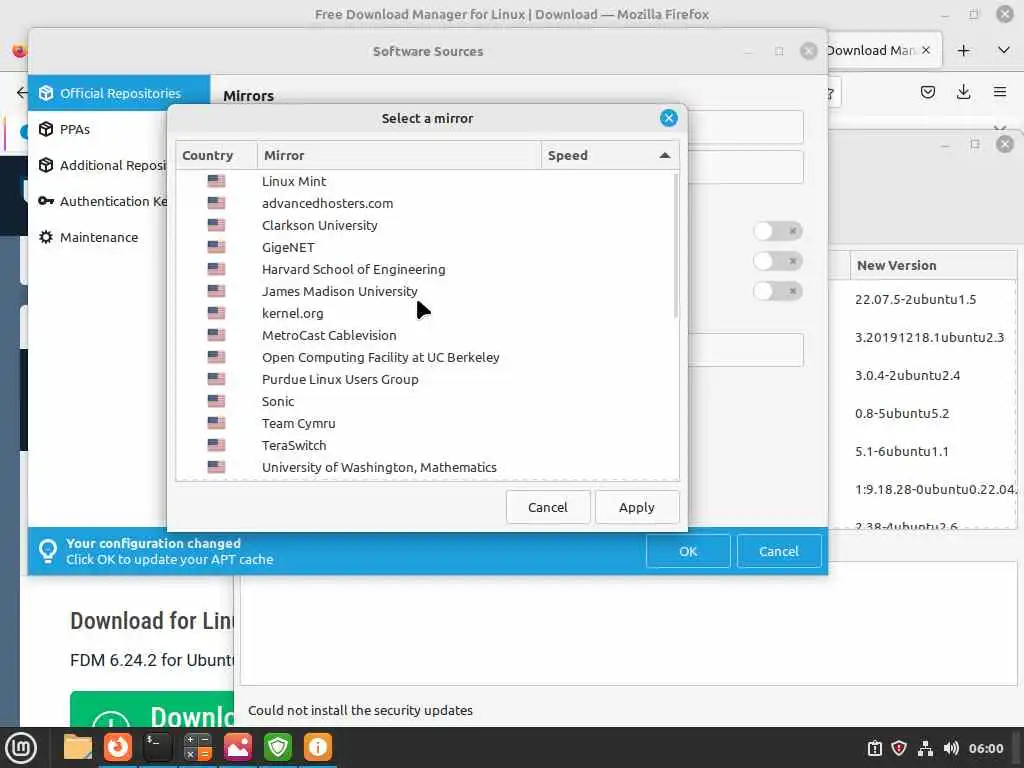Click the Authentication Keys key icon

tap(46, 201)
